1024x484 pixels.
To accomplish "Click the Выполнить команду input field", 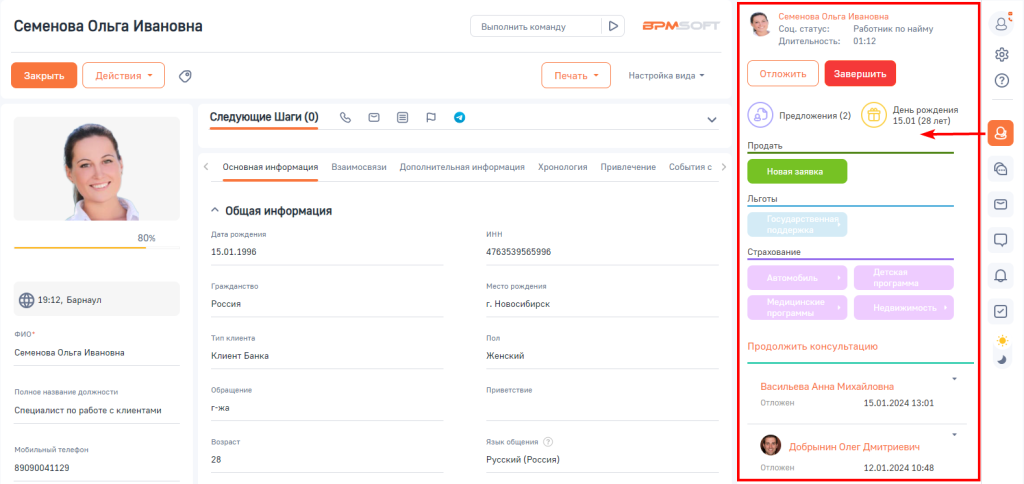I will [x=536, y=27].
